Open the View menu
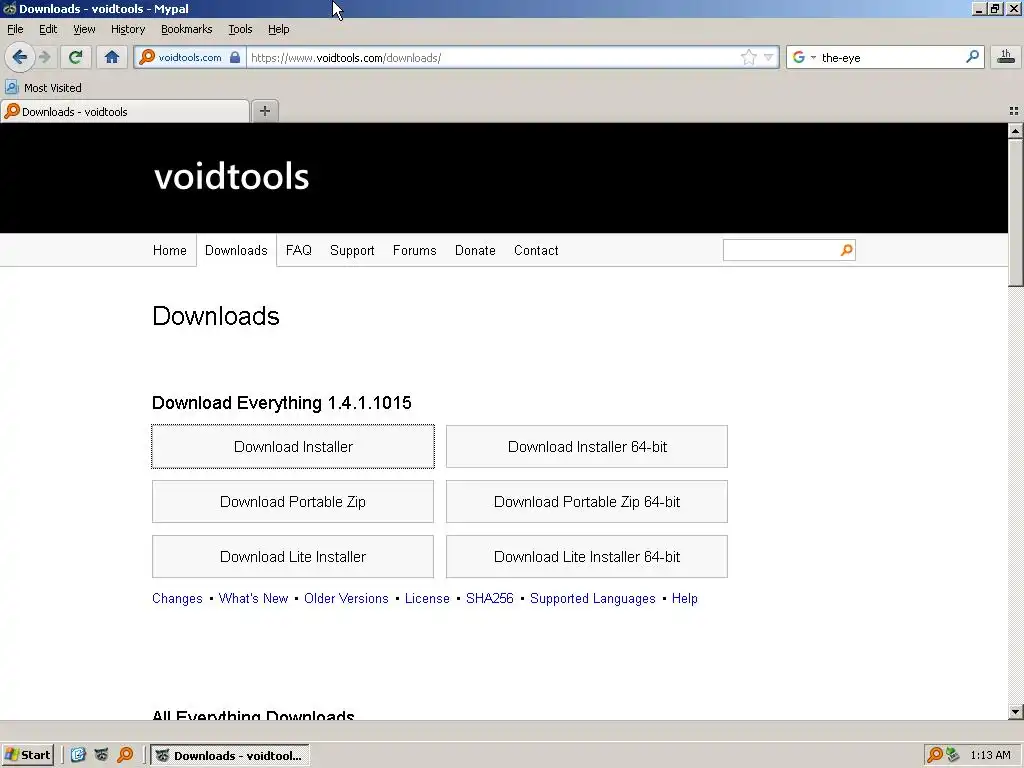This screenshot has width=1024, height=768. coord(84,29)
